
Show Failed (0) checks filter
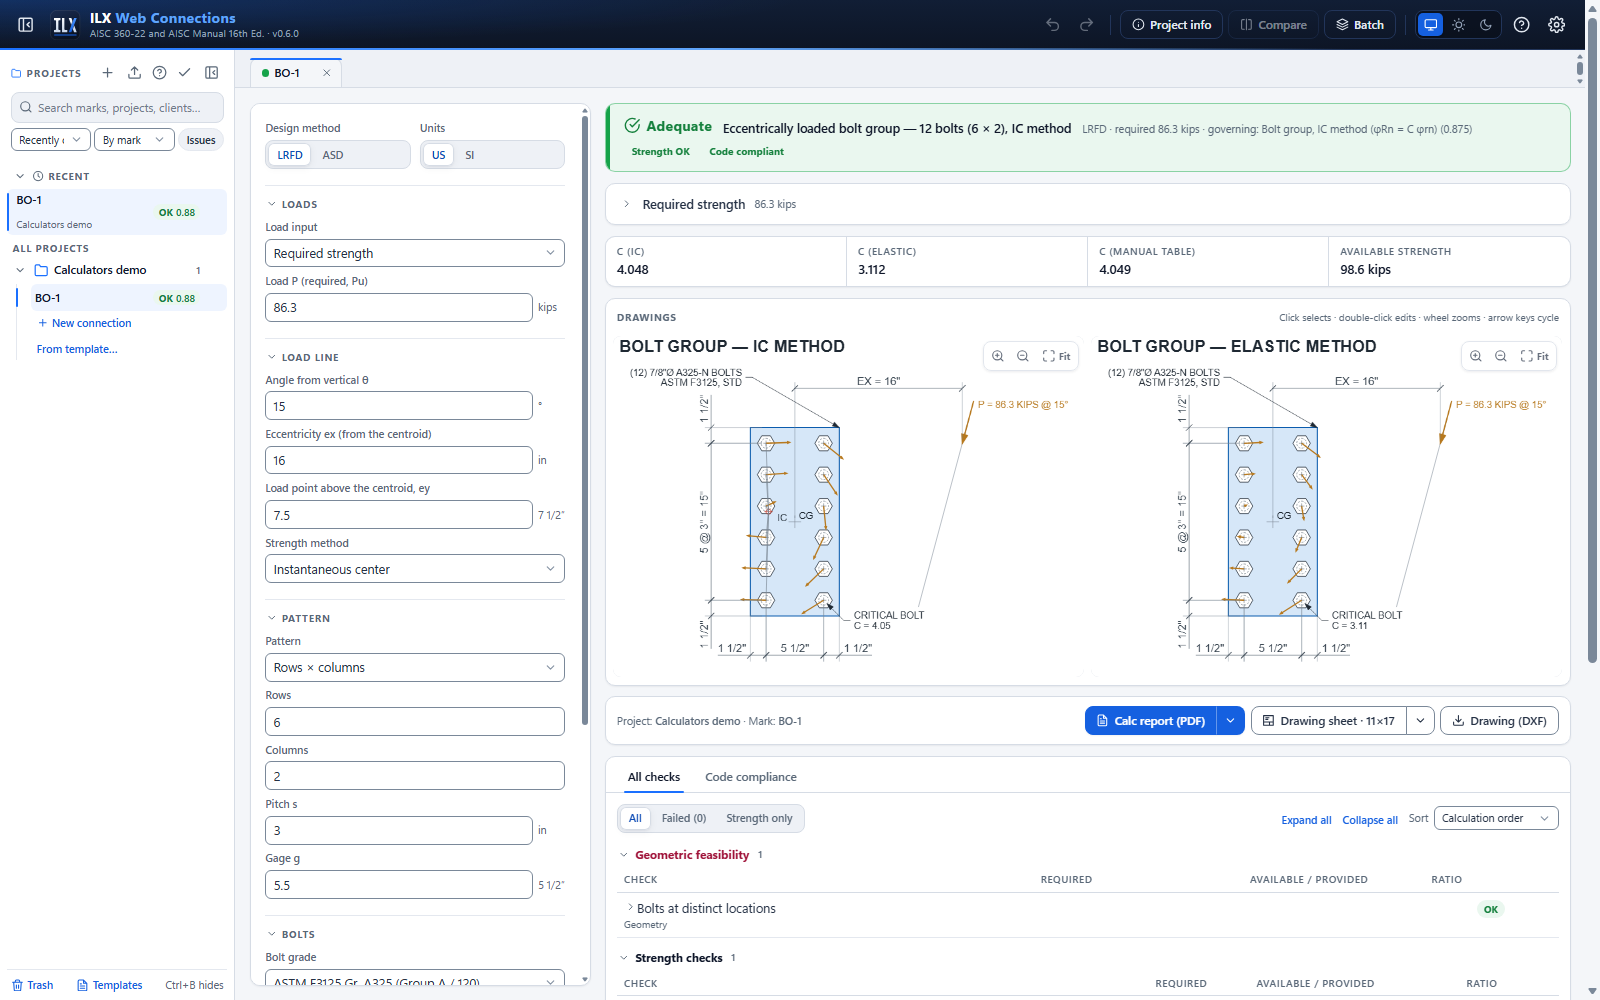point(684,818)
